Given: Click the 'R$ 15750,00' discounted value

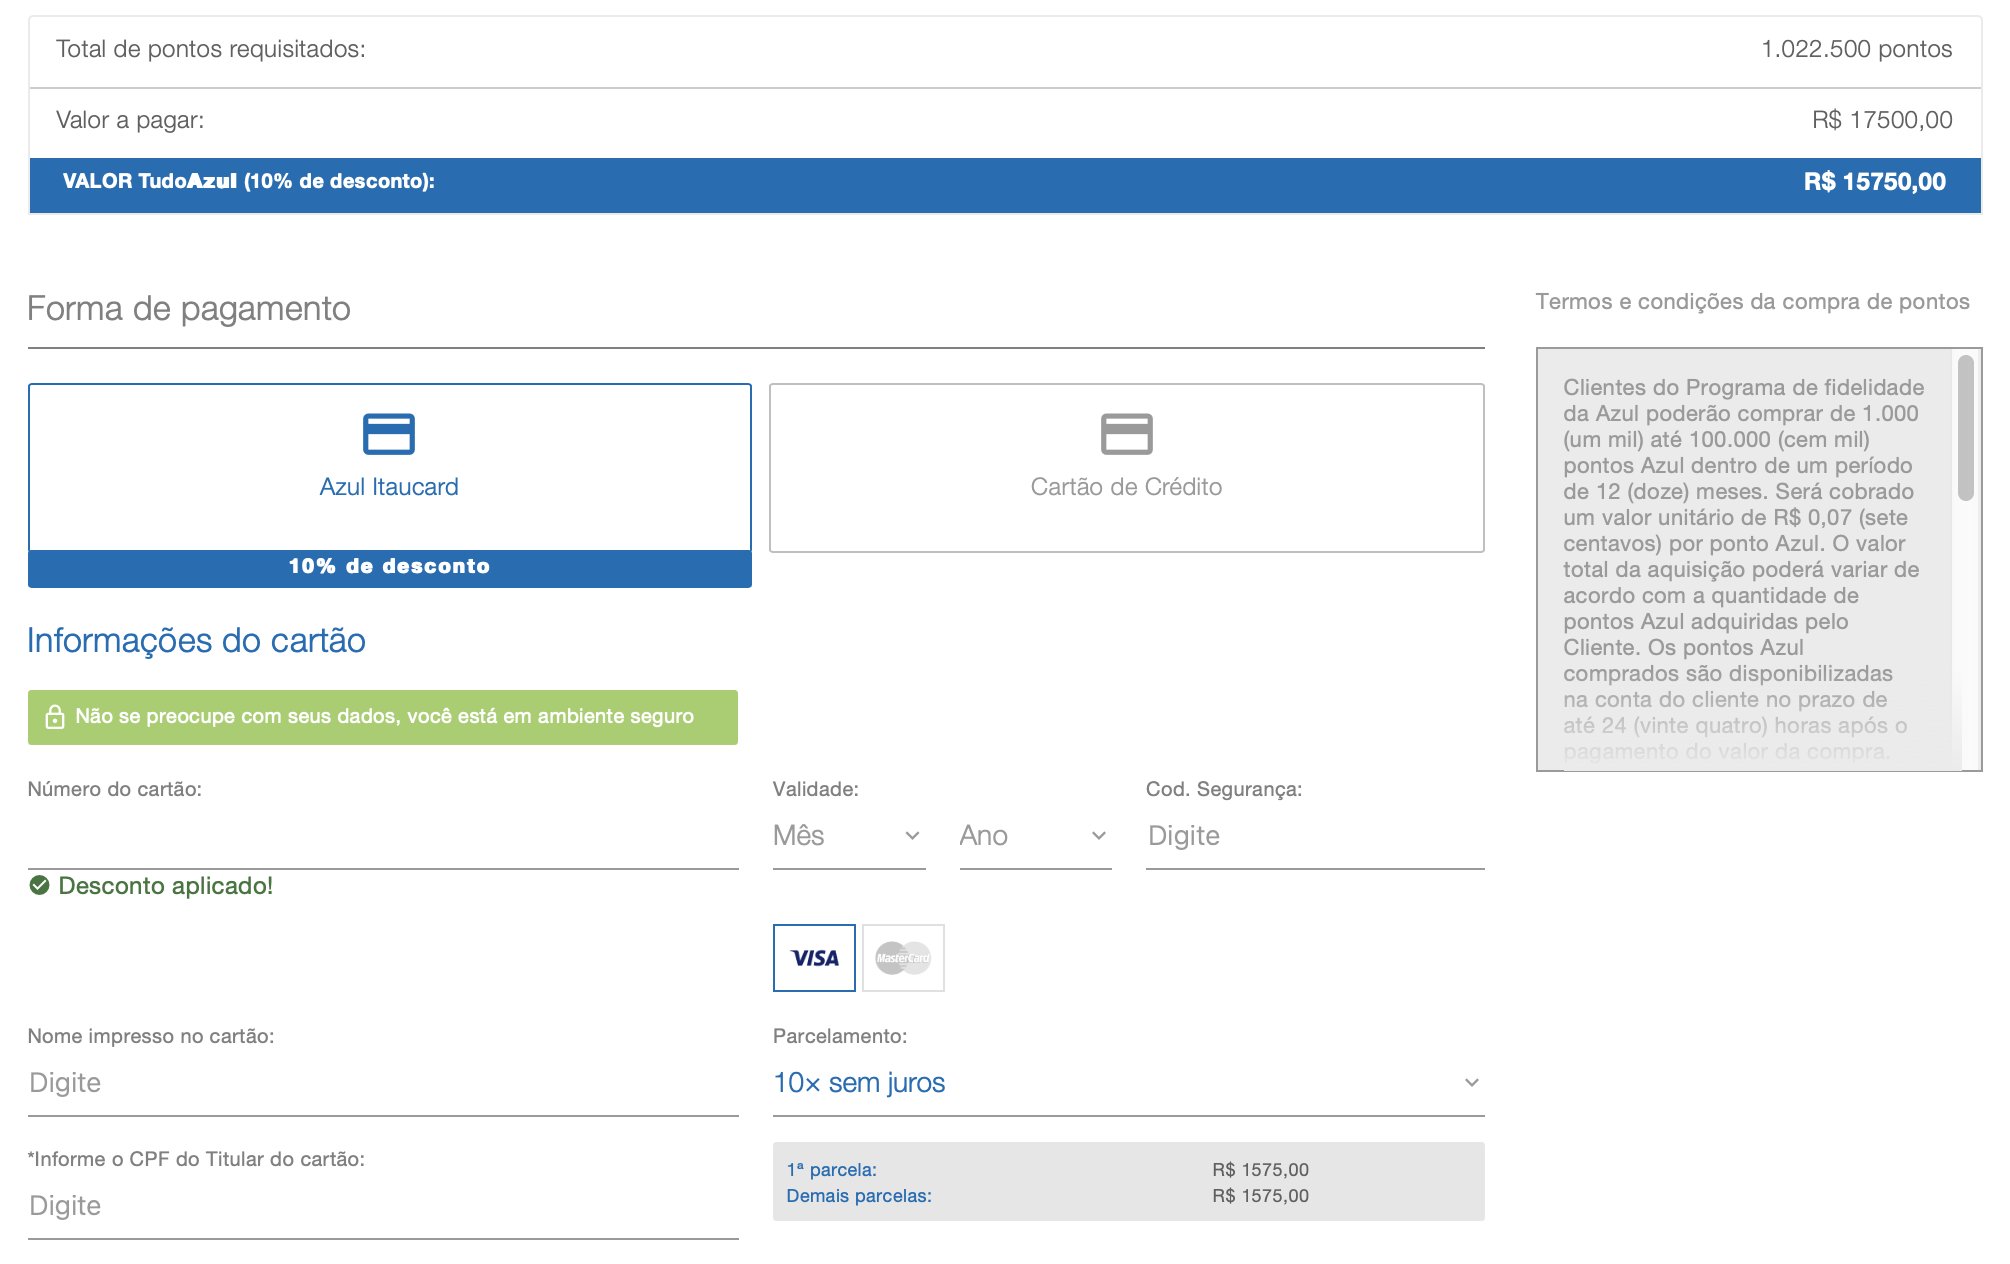Looking at the screenshot, I should coord(1875,182).
